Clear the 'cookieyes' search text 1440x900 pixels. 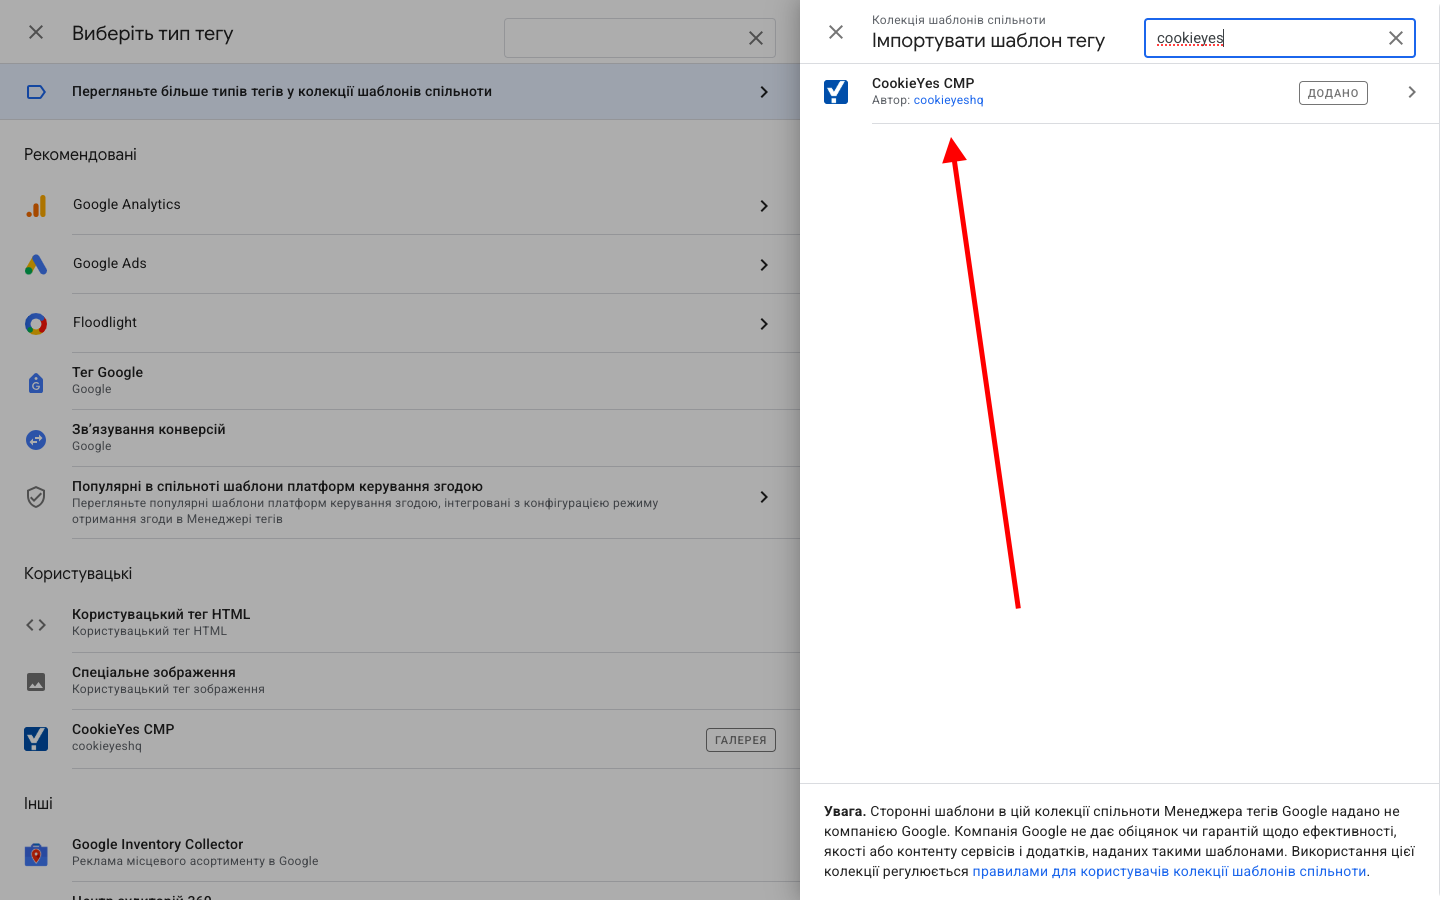(1396, 38)
